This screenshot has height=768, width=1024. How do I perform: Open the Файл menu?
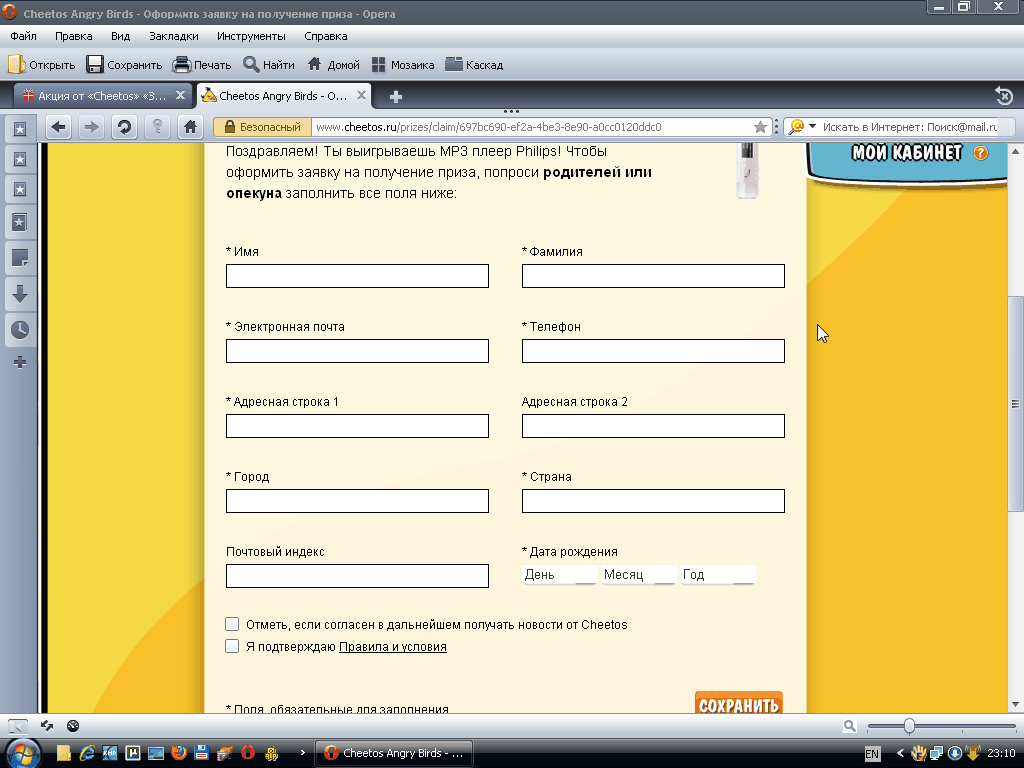click(24, 36)
